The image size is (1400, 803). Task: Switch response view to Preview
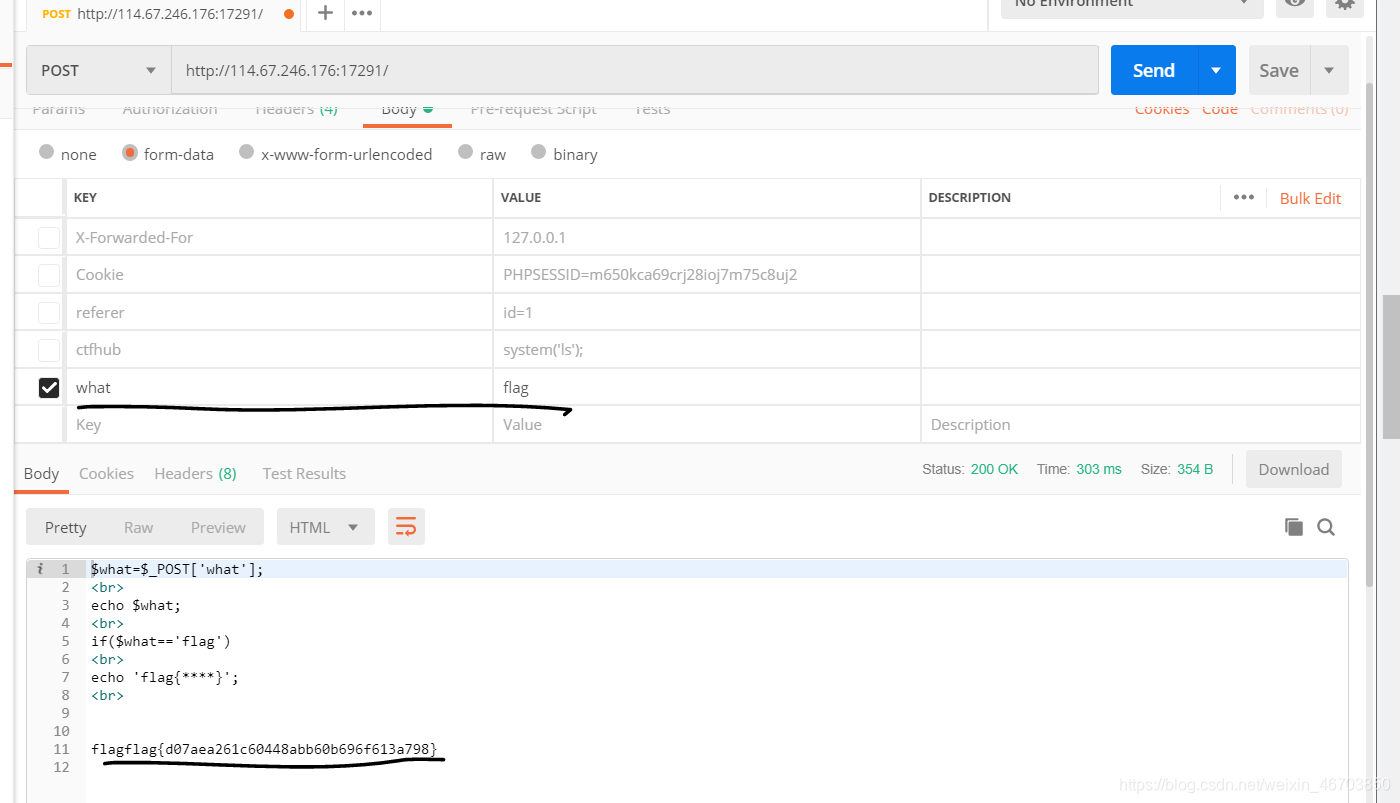click(x=218, y=527)
